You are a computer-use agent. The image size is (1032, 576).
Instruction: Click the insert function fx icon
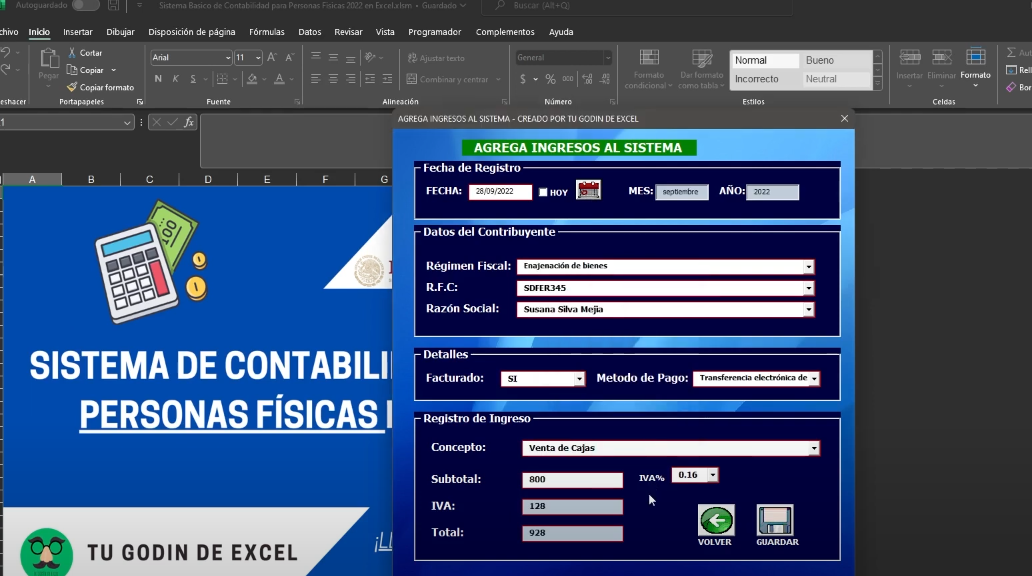coord(189,122)
